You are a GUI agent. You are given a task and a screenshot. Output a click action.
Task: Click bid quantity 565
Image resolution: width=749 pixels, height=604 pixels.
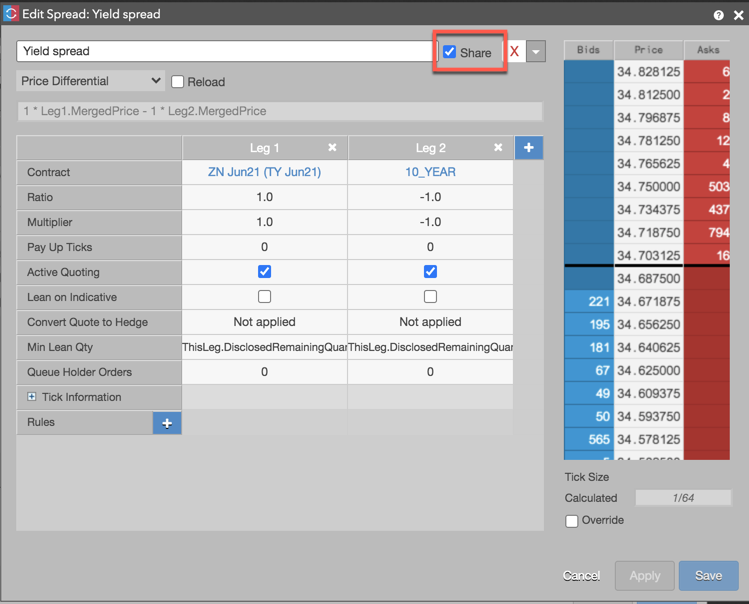(588, 439)
